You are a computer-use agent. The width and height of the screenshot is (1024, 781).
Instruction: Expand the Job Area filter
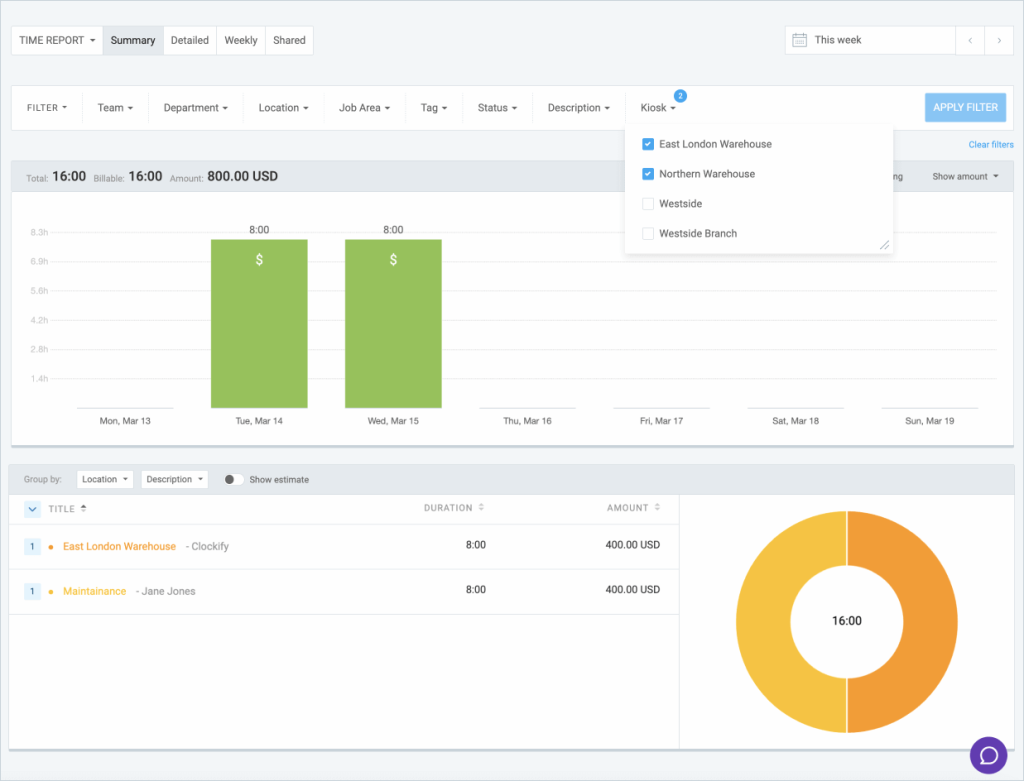pos(364,108)
